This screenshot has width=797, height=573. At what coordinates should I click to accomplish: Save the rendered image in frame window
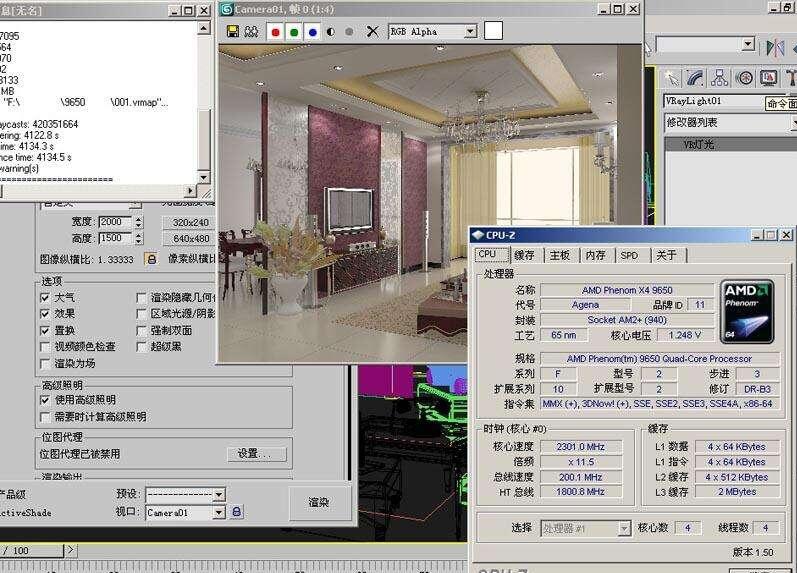233,32
